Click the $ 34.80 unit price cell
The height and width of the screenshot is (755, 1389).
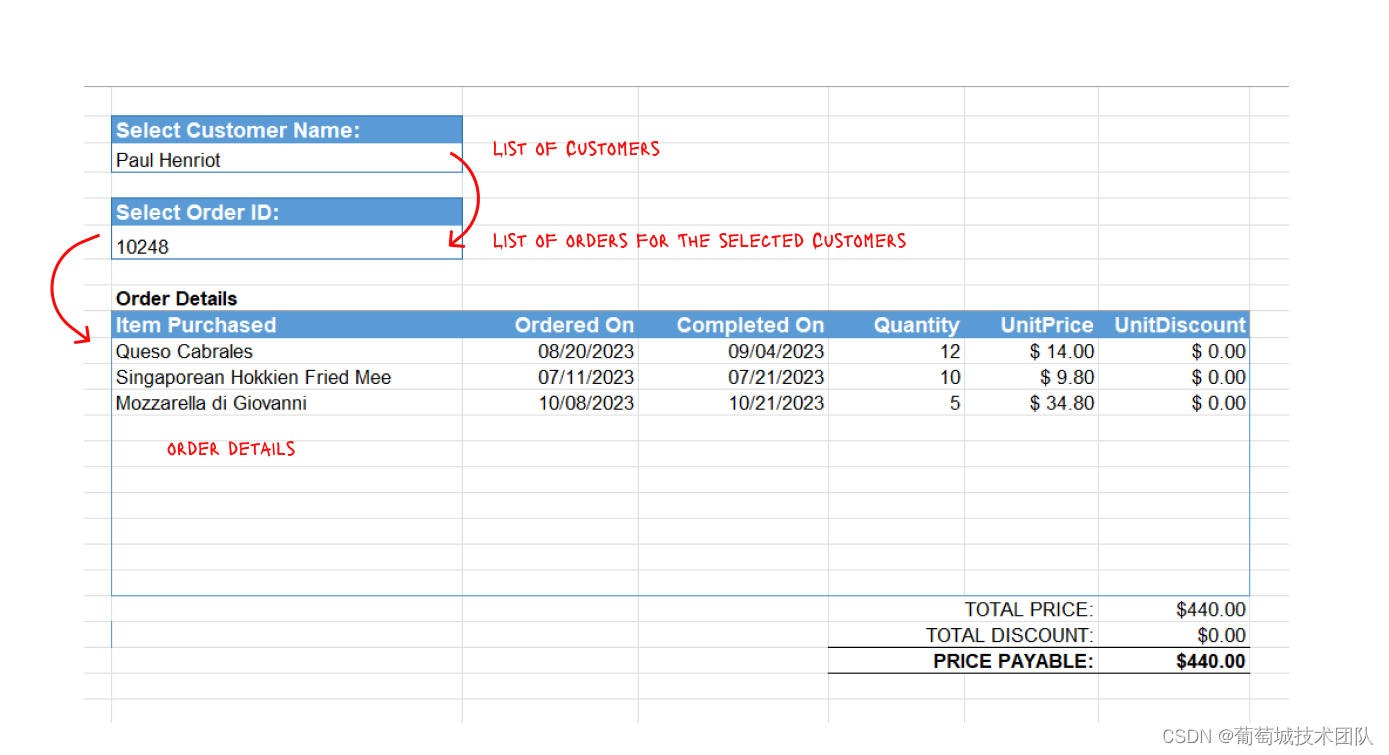[x=1032, y=403]
